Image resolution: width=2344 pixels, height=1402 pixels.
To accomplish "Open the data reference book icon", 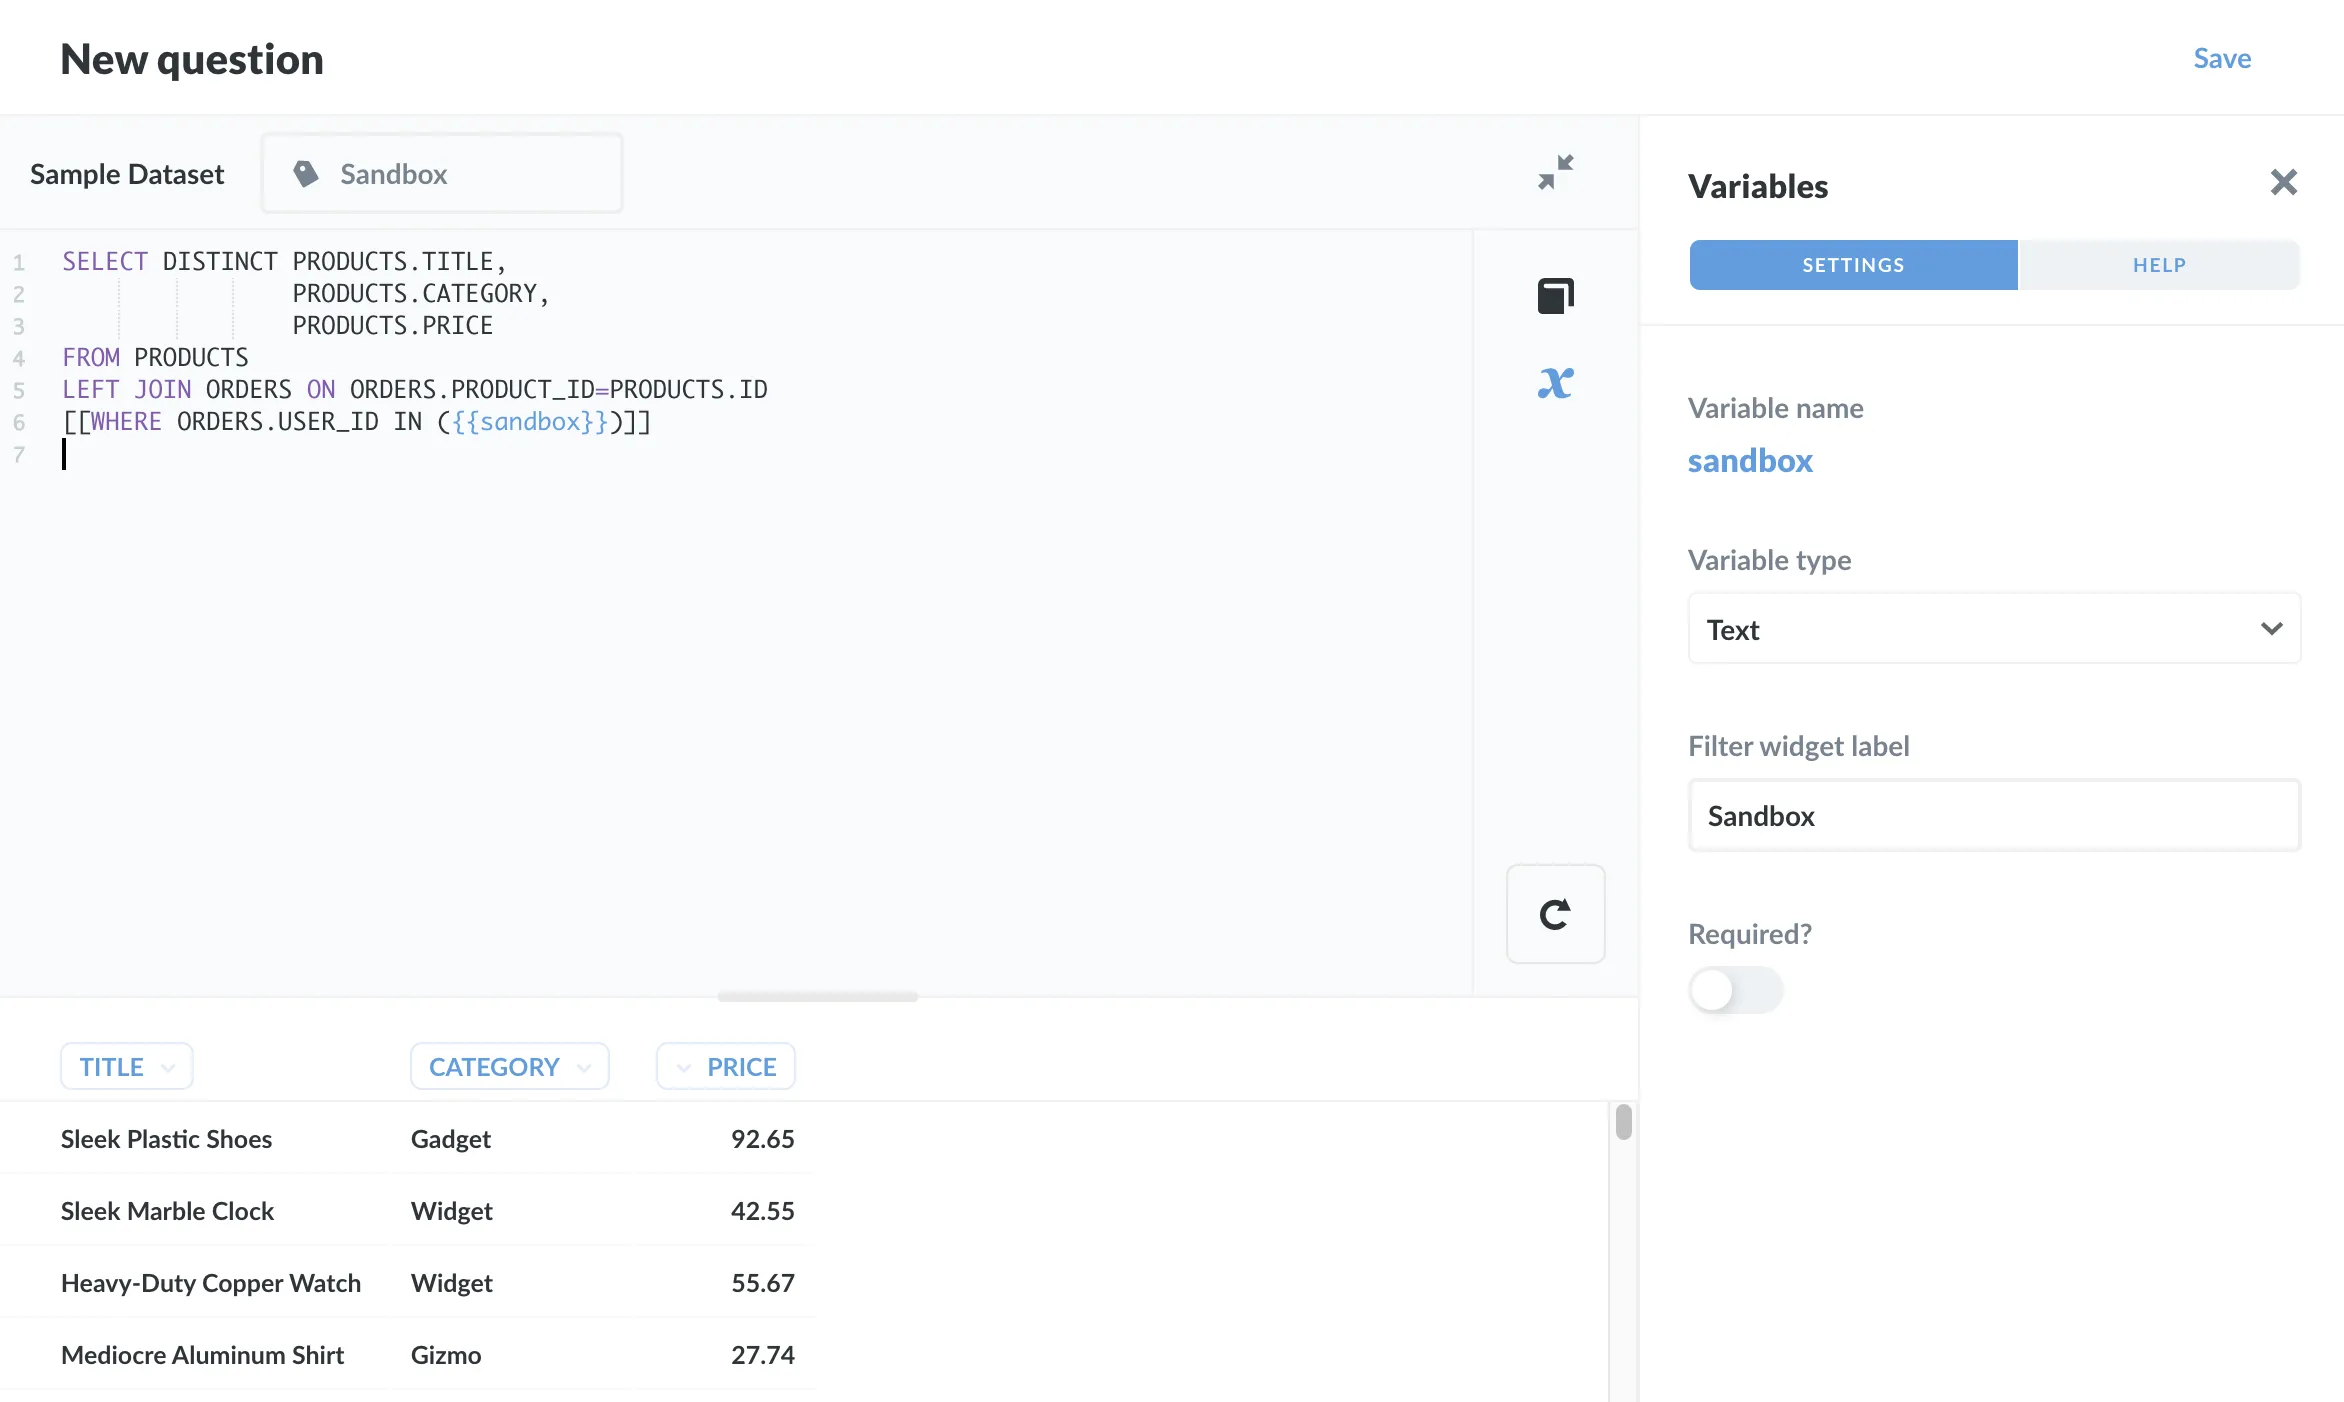I will click(1555, 295).
